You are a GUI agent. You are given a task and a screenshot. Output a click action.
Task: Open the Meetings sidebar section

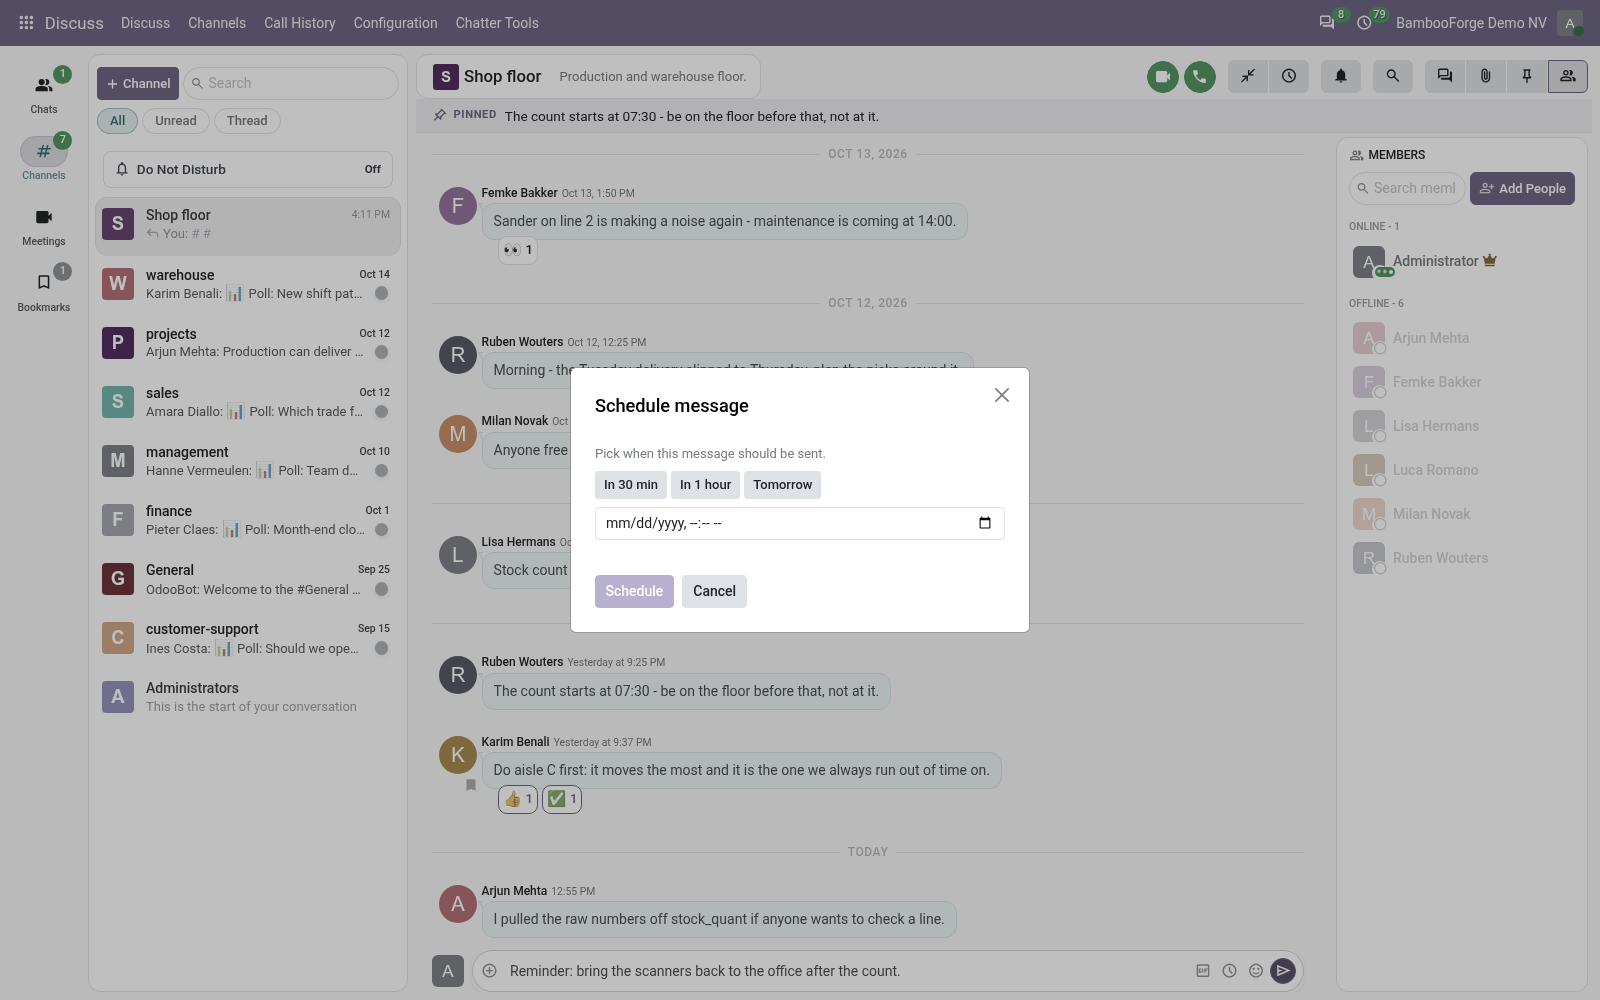pyautogui.click(x=44, y=225)
